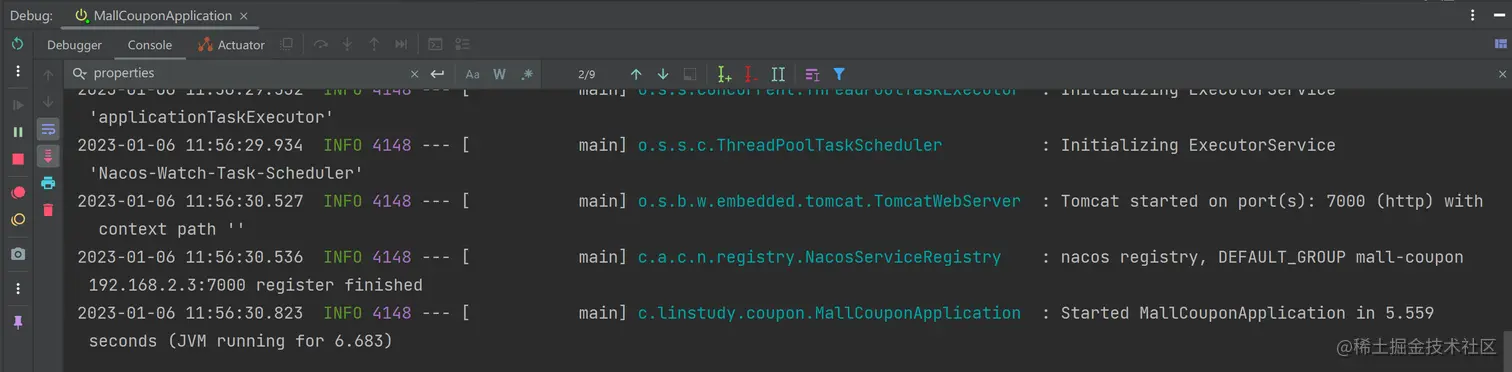Click 'c.a.c.n.registry.NacosServiceRegistry' logger text

pos(819,257)
